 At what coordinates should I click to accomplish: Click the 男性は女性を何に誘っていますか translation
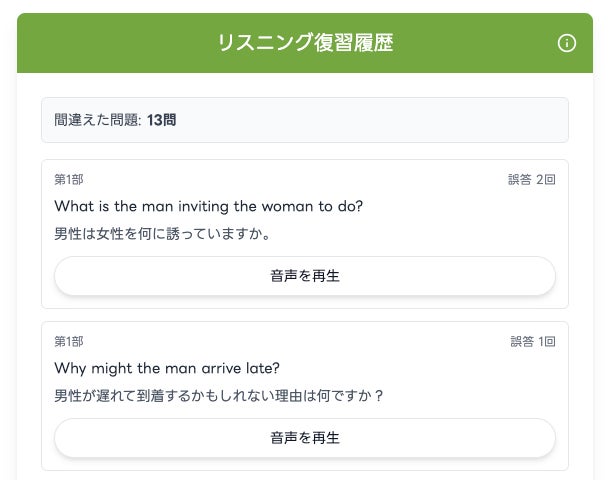(163, 234)
